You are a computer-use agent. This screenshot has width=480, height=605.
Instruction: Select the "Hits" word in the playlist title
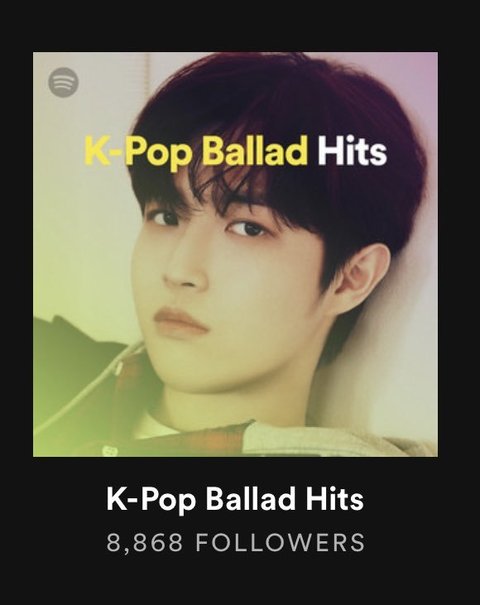point(335,499)
